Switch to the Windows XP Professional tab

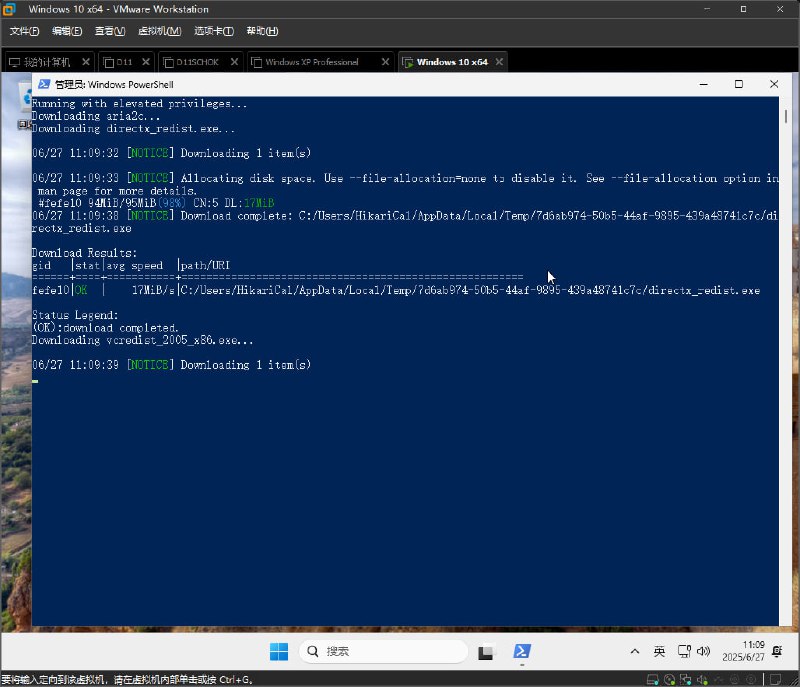(312, 62)
